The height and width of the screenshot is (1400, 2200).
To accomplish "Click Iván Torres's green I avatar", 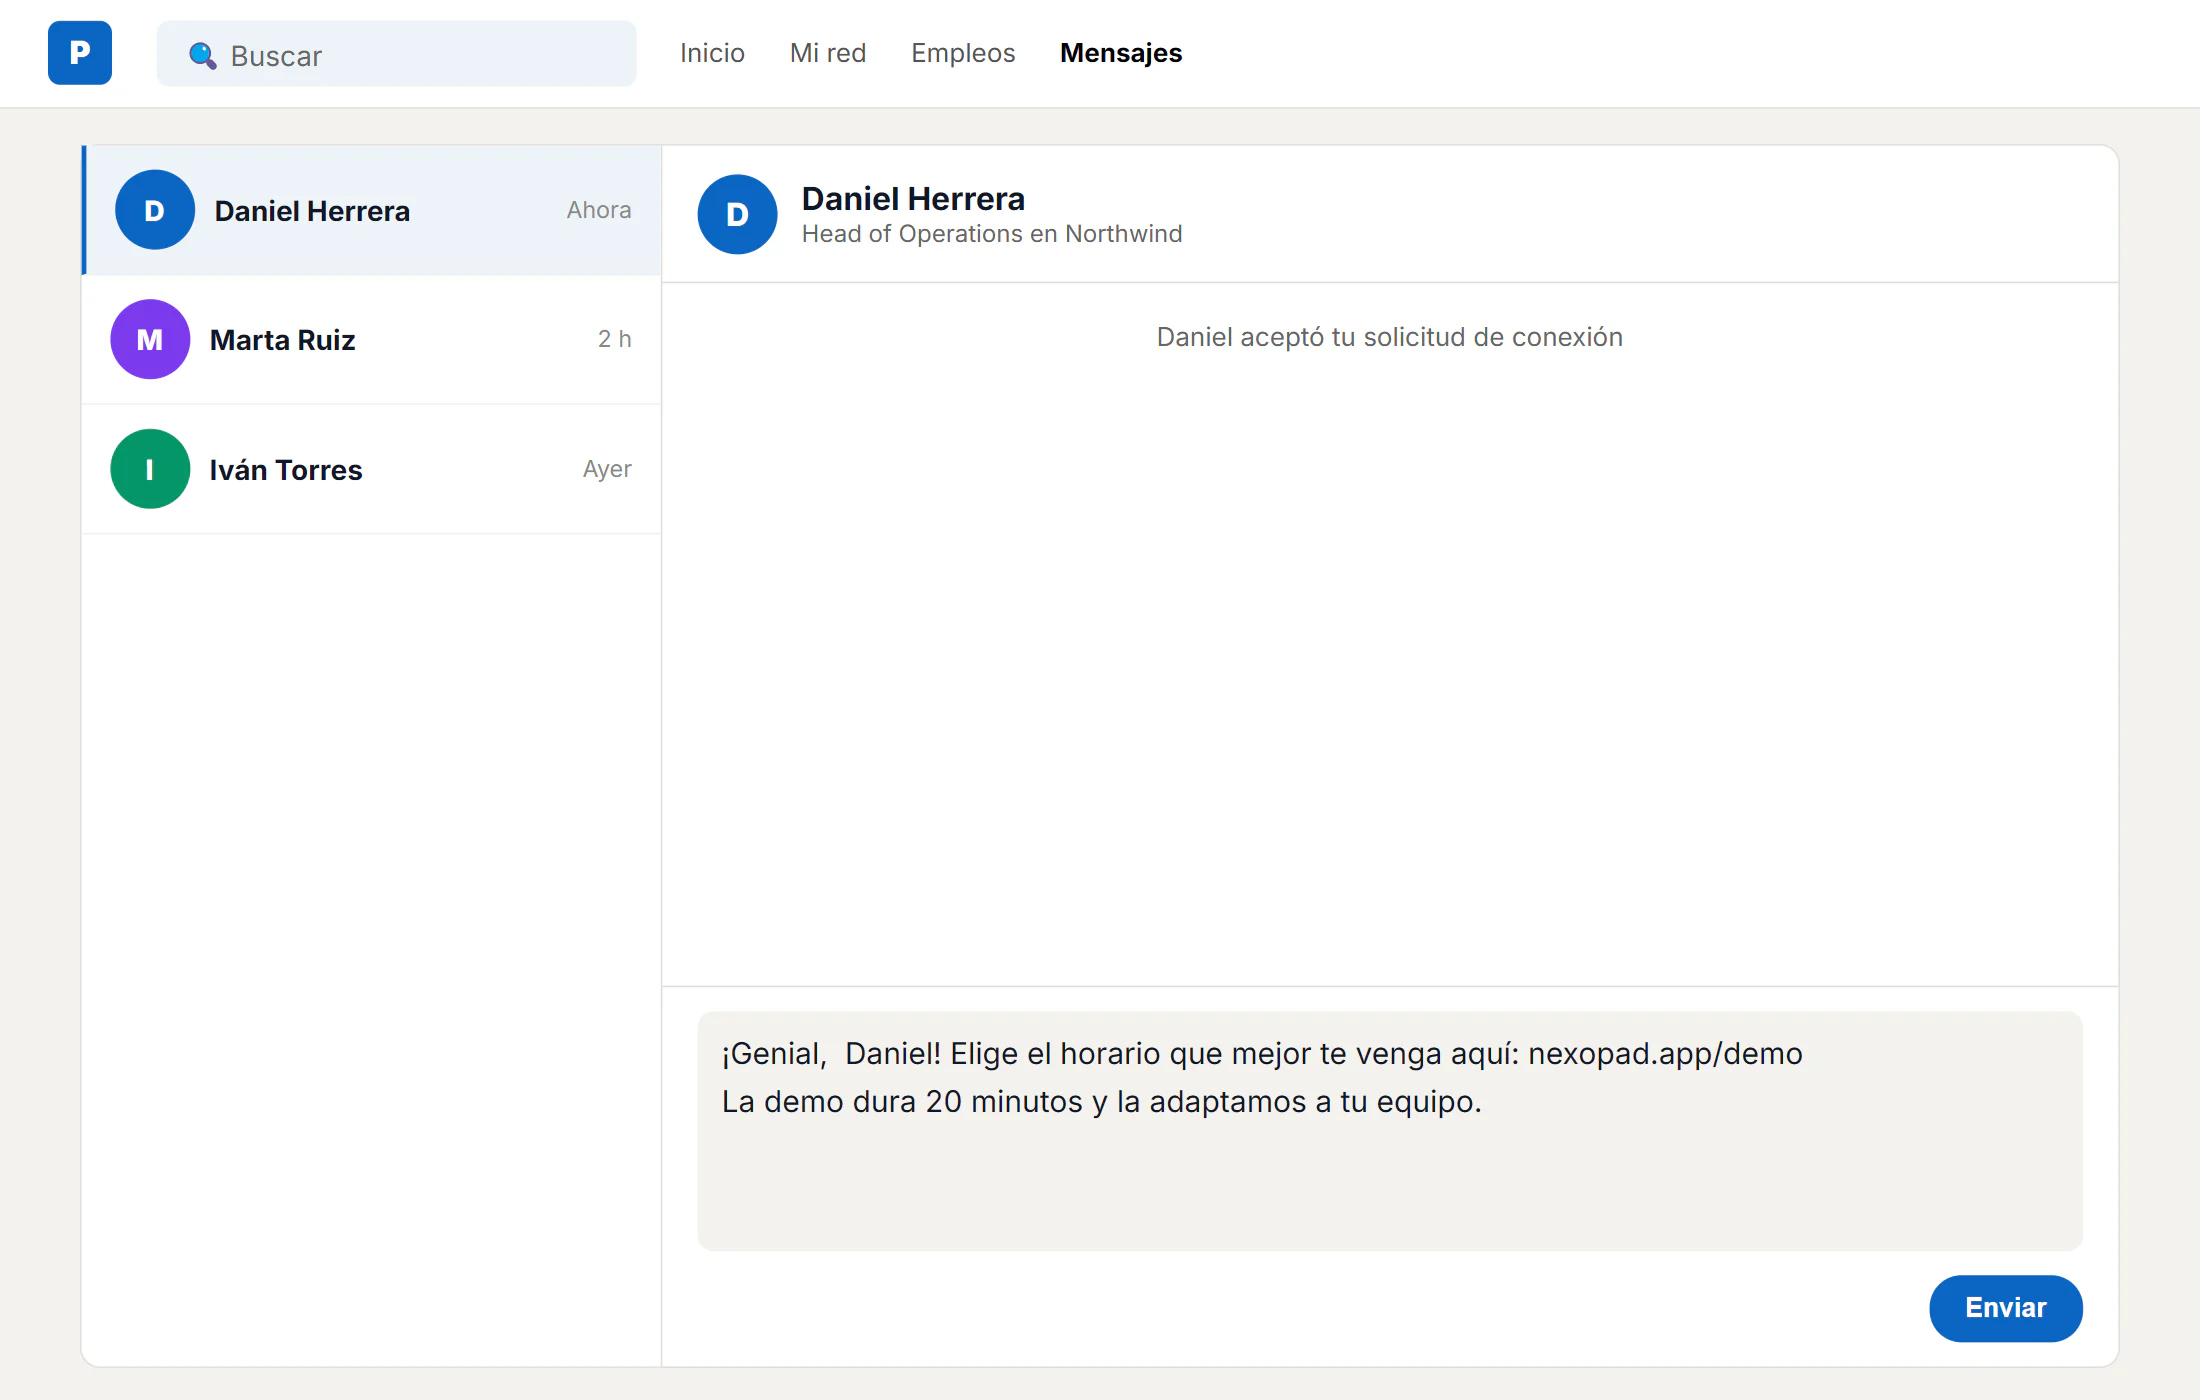I will pos(150,469).
